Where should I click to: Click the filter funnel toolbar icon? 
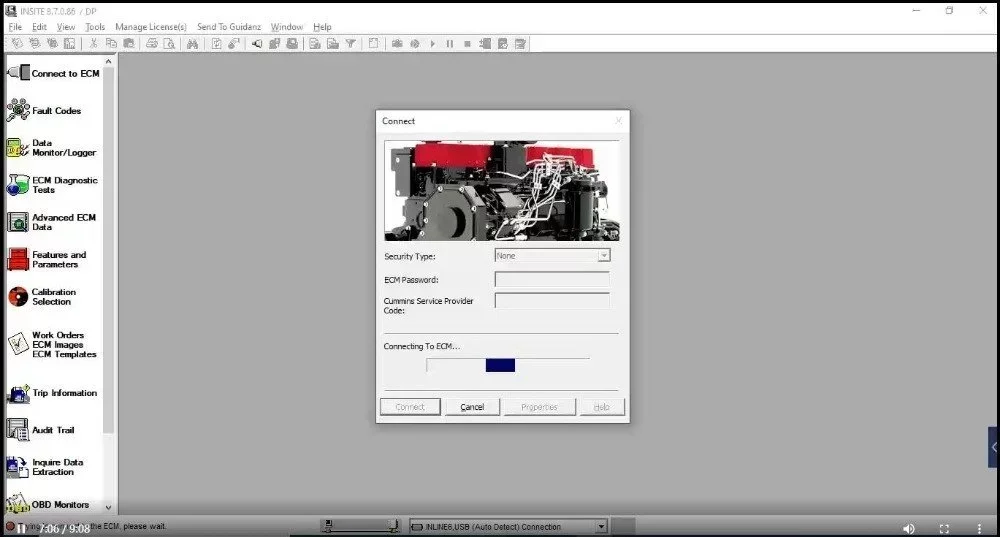(351, 44)
